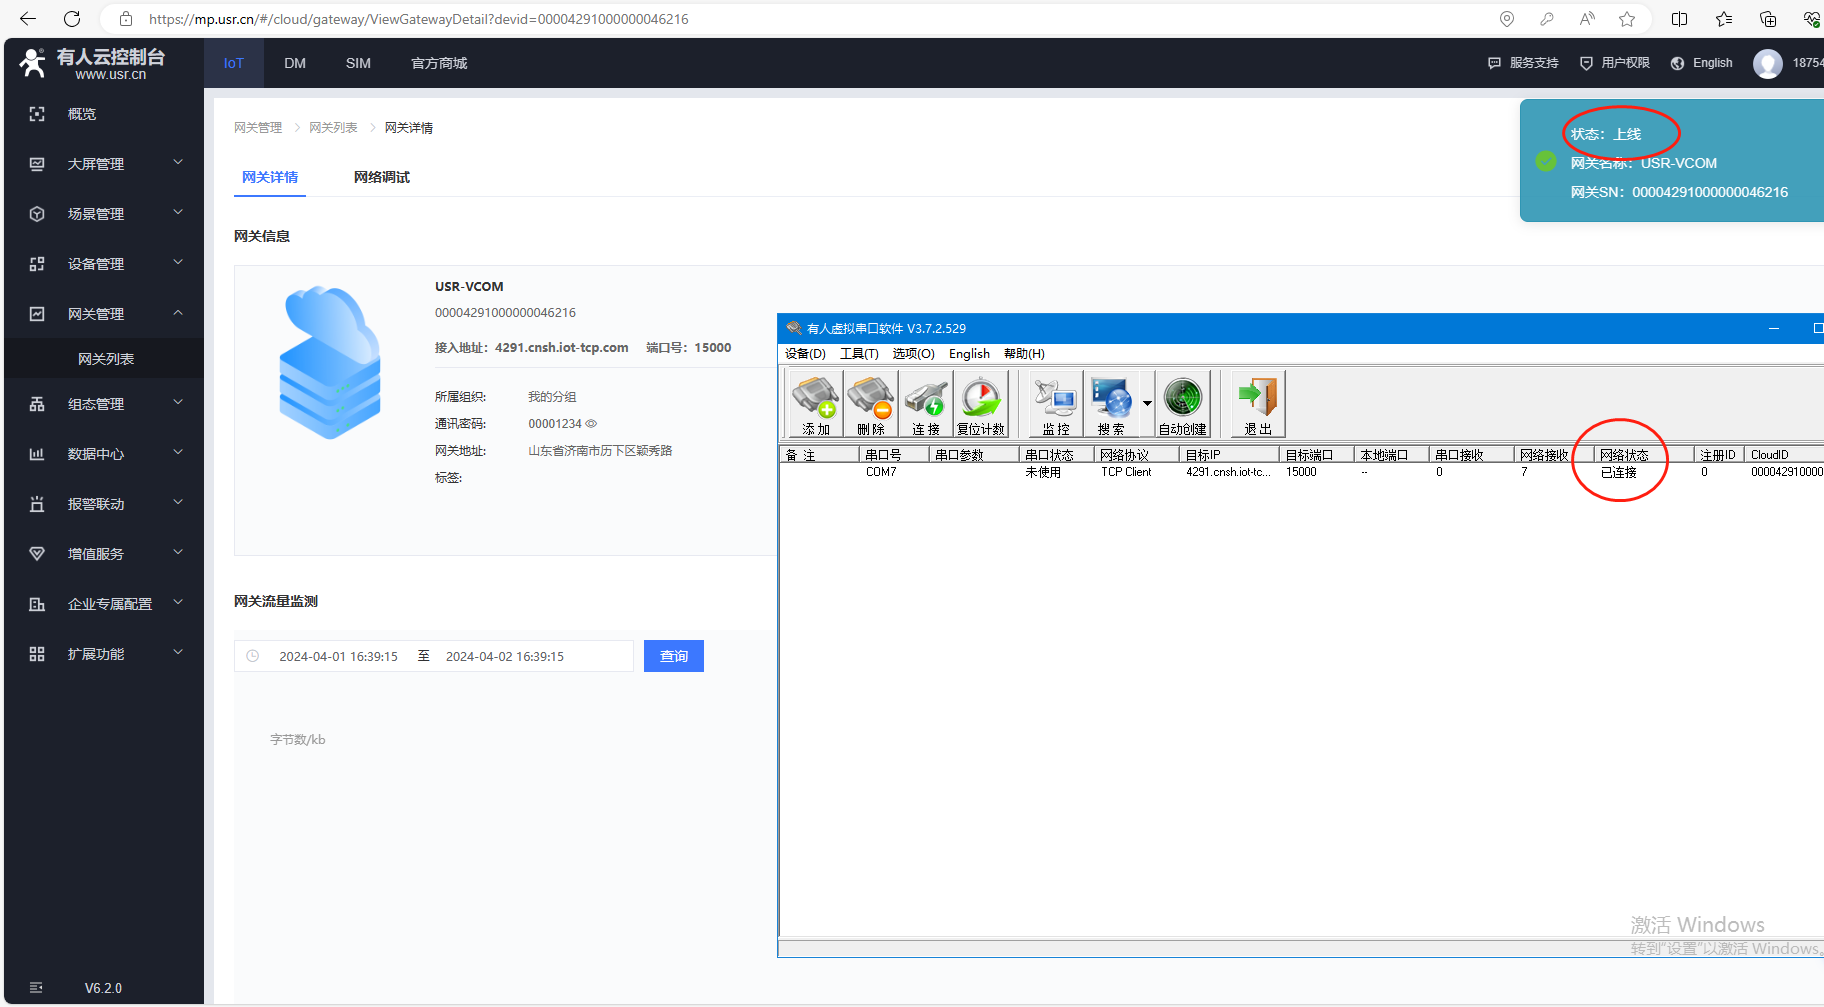This screenshot has height=1007, width=1824.
Task: Reveal the communication password eye icon
Action: click(591, 424)
